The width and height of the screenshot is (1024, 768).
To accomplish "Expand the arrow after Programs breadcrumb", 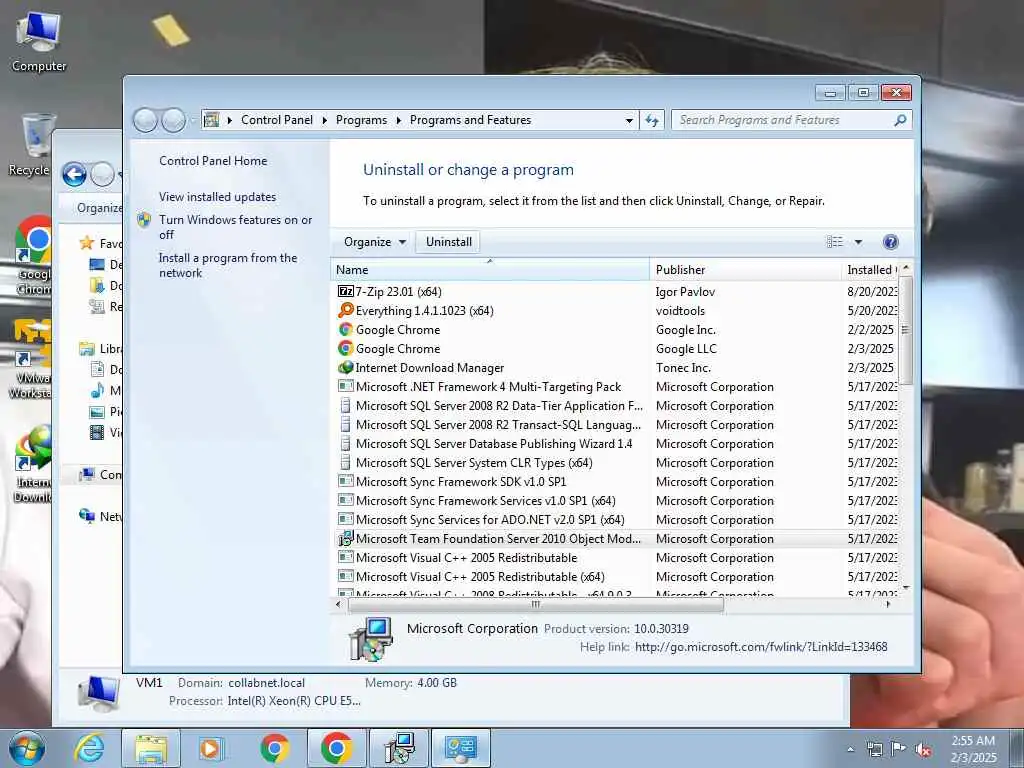I will (398, 120).
